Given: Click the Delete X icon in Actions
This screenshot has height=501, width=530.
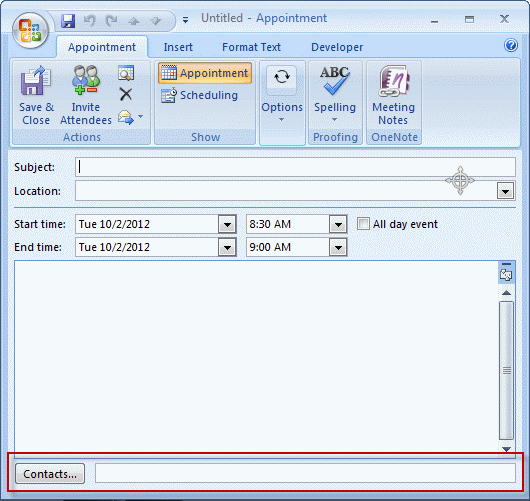Looking at the screenshot, I should click(x=126, y=94).
